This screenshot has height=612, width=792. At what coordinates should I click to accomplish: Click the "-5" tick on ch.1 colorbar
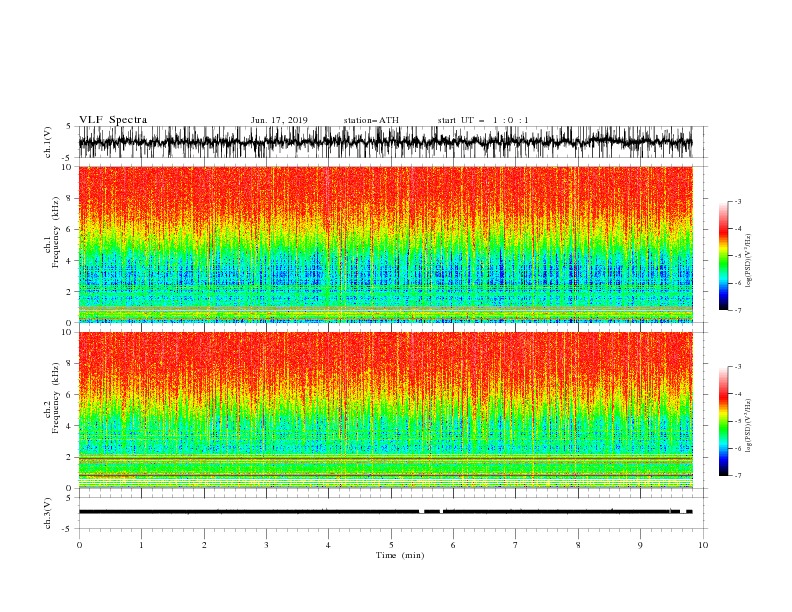(737, 256)
